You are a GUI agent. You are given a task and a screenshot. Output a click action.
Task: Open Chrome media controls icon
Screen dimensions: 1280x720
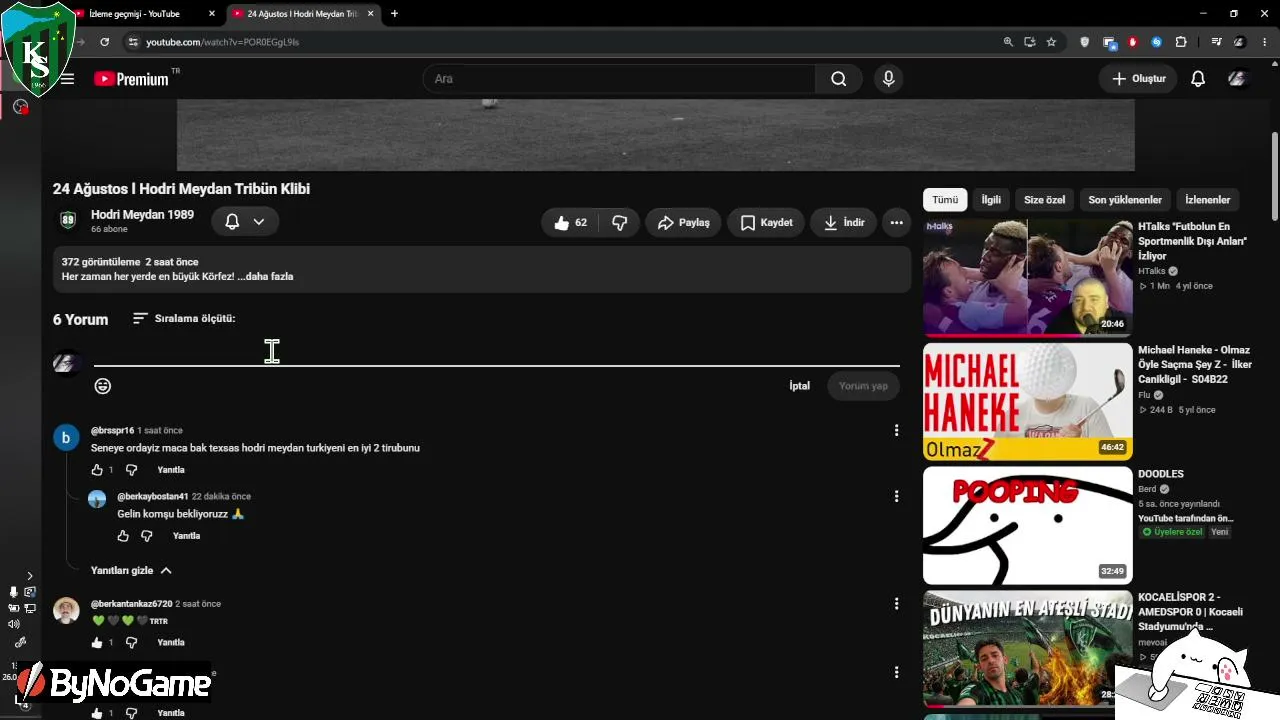coord(1216,42)
